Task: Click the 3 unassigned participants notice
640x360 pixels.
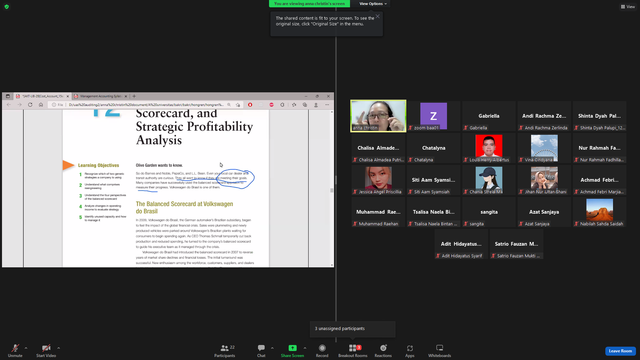Action: pos(353,329)
